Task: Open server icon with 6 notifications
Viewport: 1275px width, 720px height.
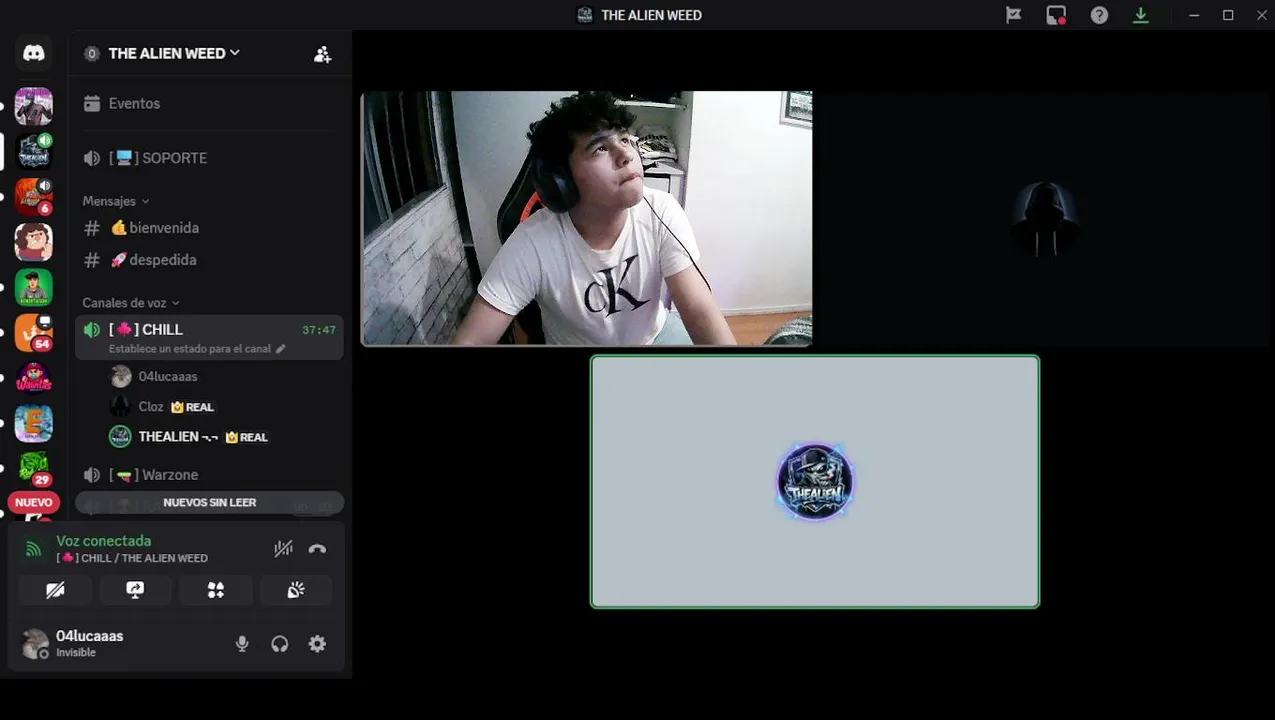Action: point(33,196)
